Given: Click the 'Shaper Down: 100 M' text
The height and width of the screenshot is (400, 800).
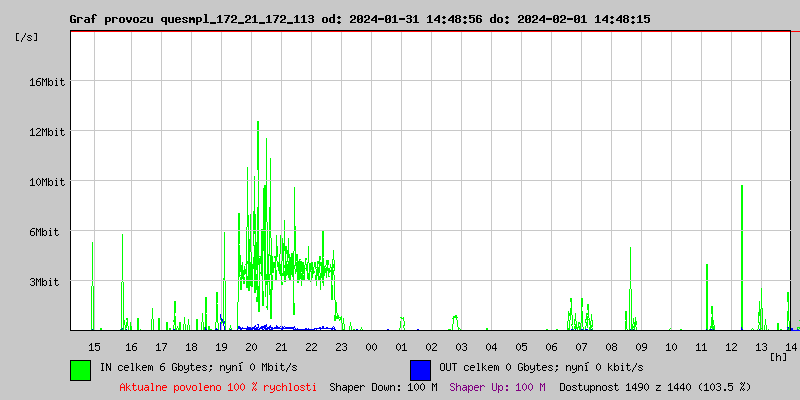Looking at the screenshot, I should pyautogui.click(x=383, y=386).
